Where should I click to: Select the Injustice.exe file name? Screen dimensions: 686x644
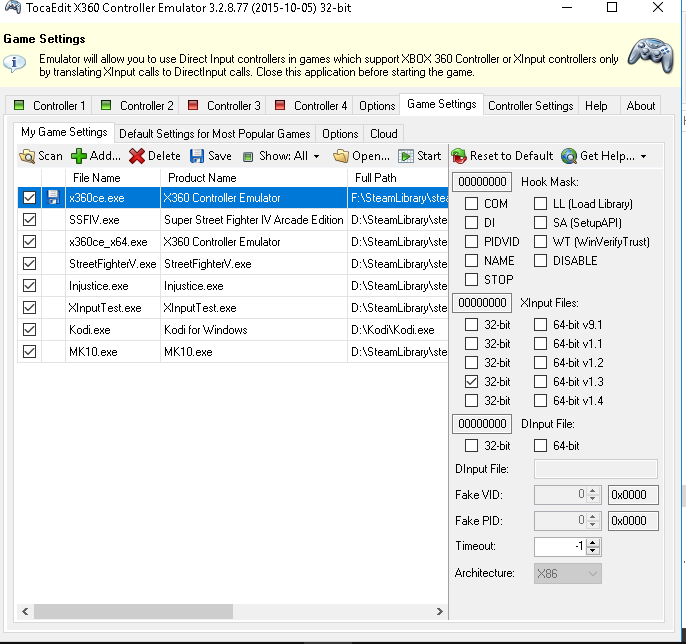point(98,286)
